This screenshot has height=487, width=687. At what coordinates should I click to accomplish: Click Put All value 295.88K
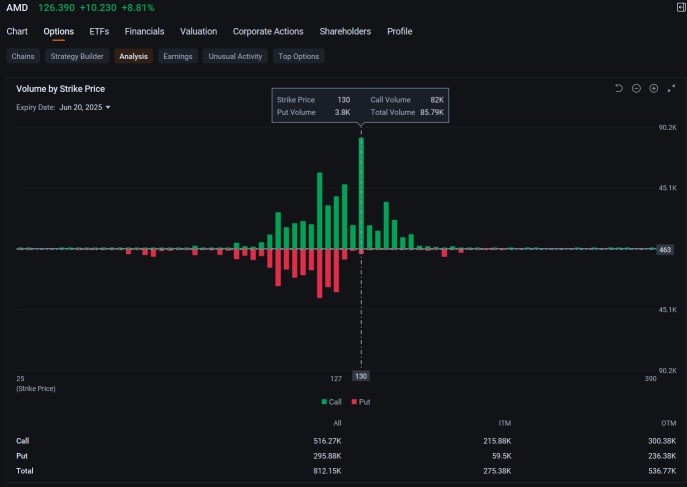coord(327,456)
